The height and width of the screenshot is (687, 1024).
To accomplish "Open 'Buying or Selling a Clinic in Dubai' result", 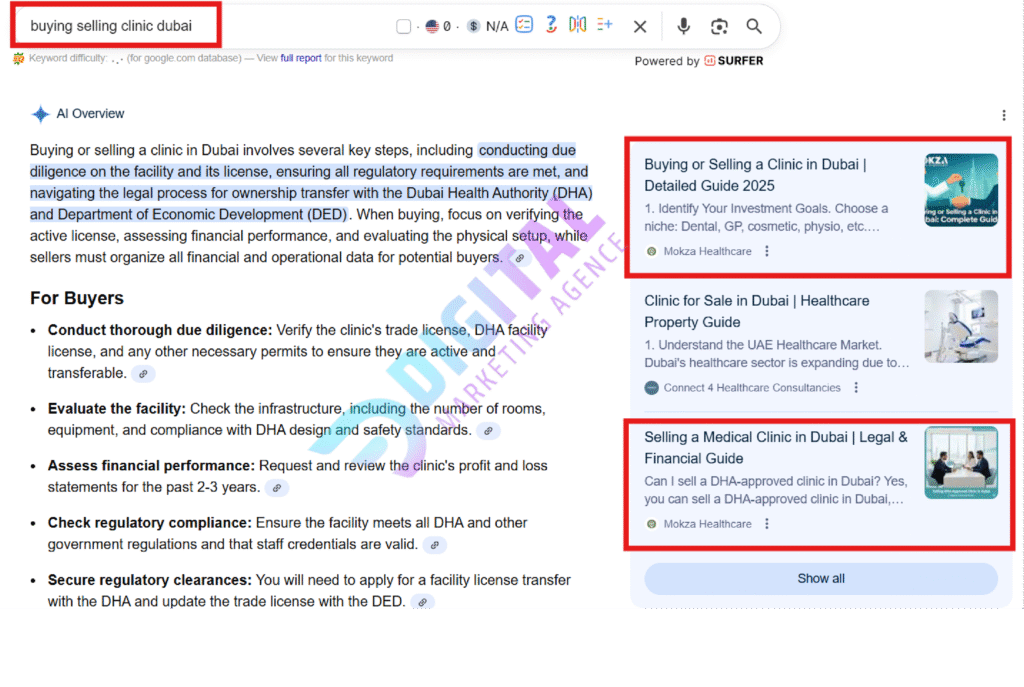I will (x=755, y=175).
